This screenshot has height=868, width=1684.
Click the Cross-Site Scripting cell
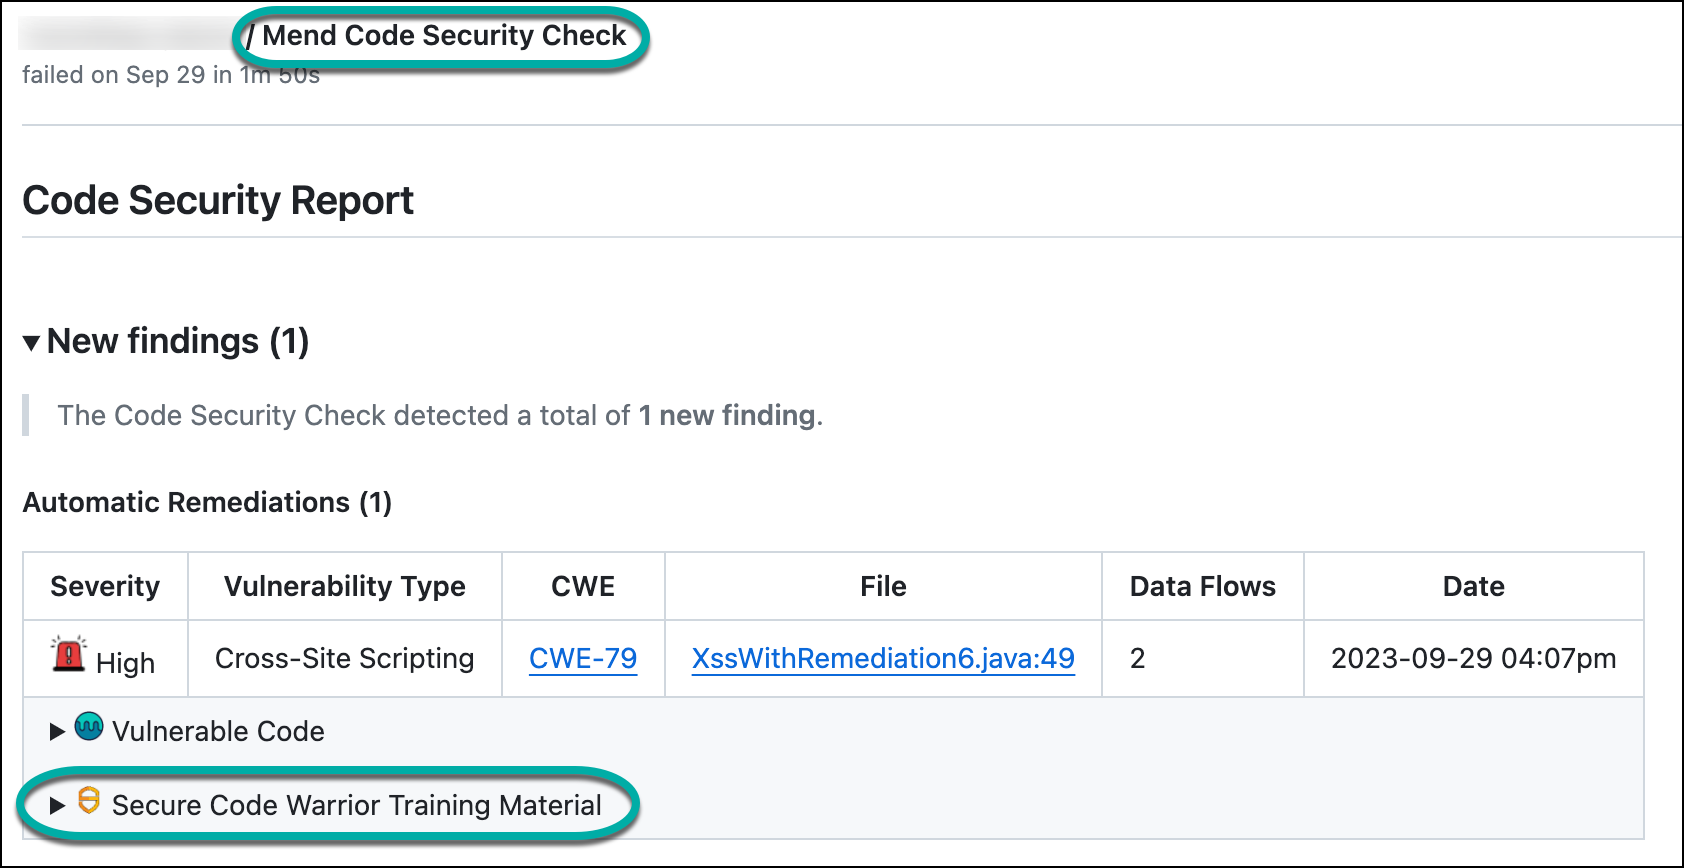coord(345,659)
